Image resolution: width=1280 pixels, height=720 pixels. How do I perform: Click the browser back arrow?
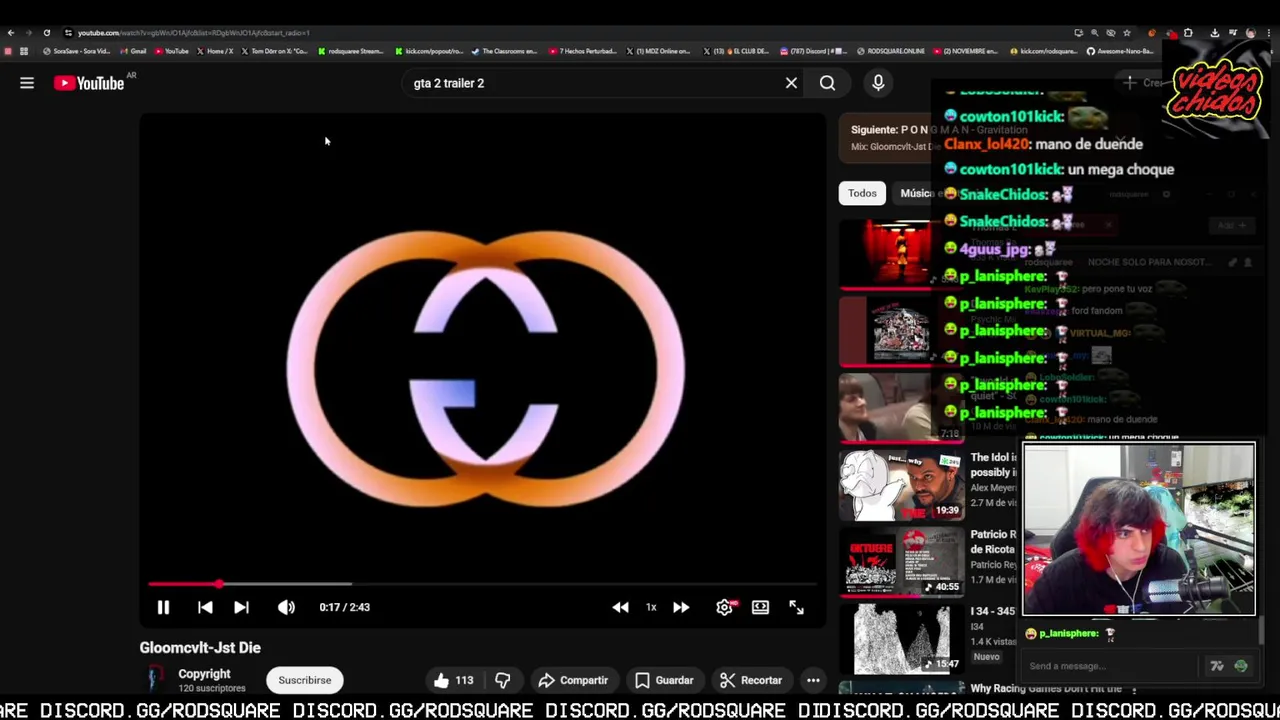(x=11, y=33)
